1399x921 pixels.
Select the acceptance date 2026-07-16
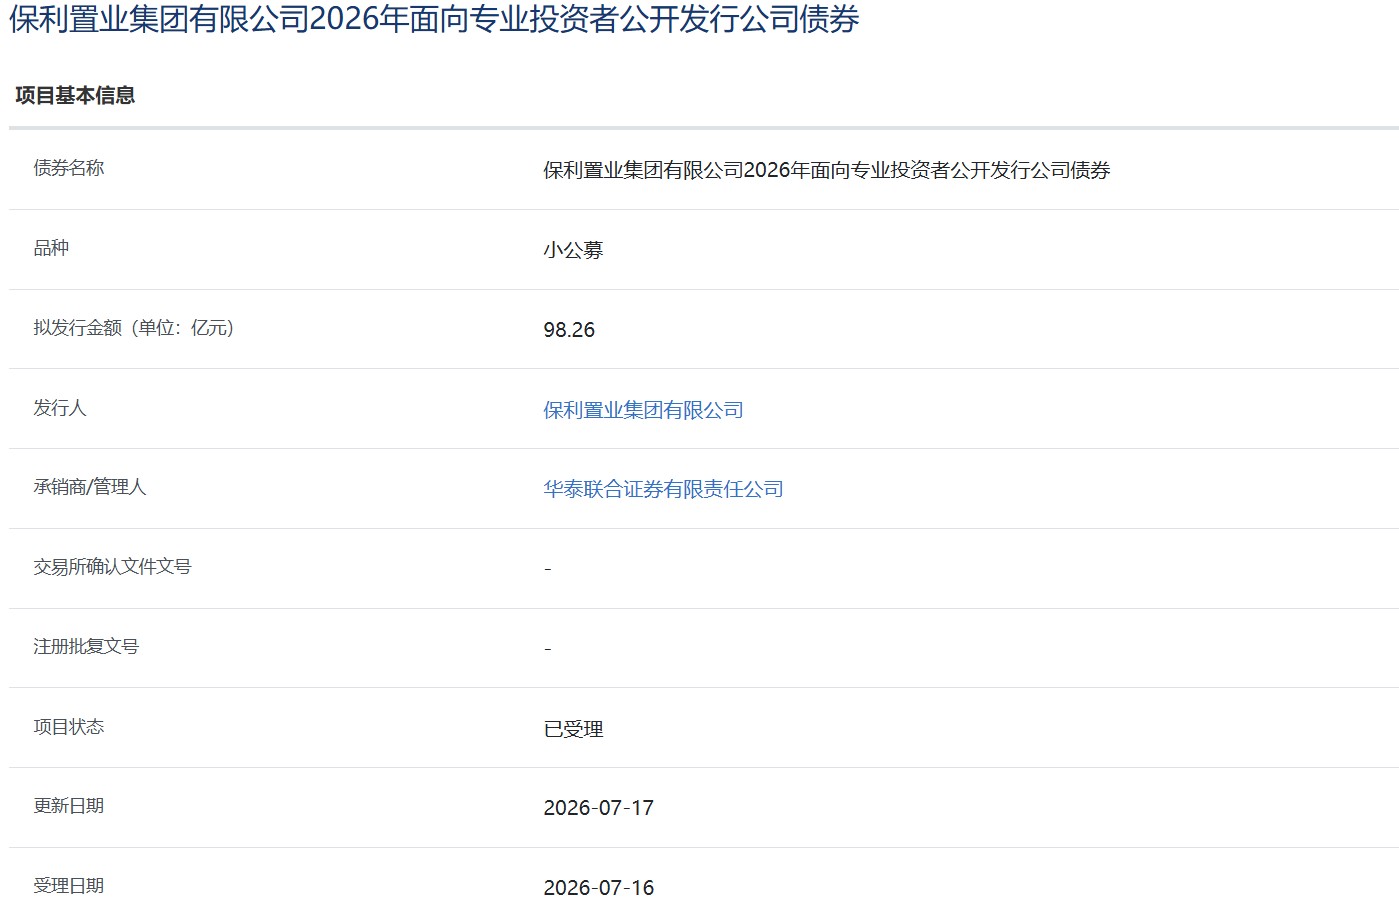click(598, 888)
